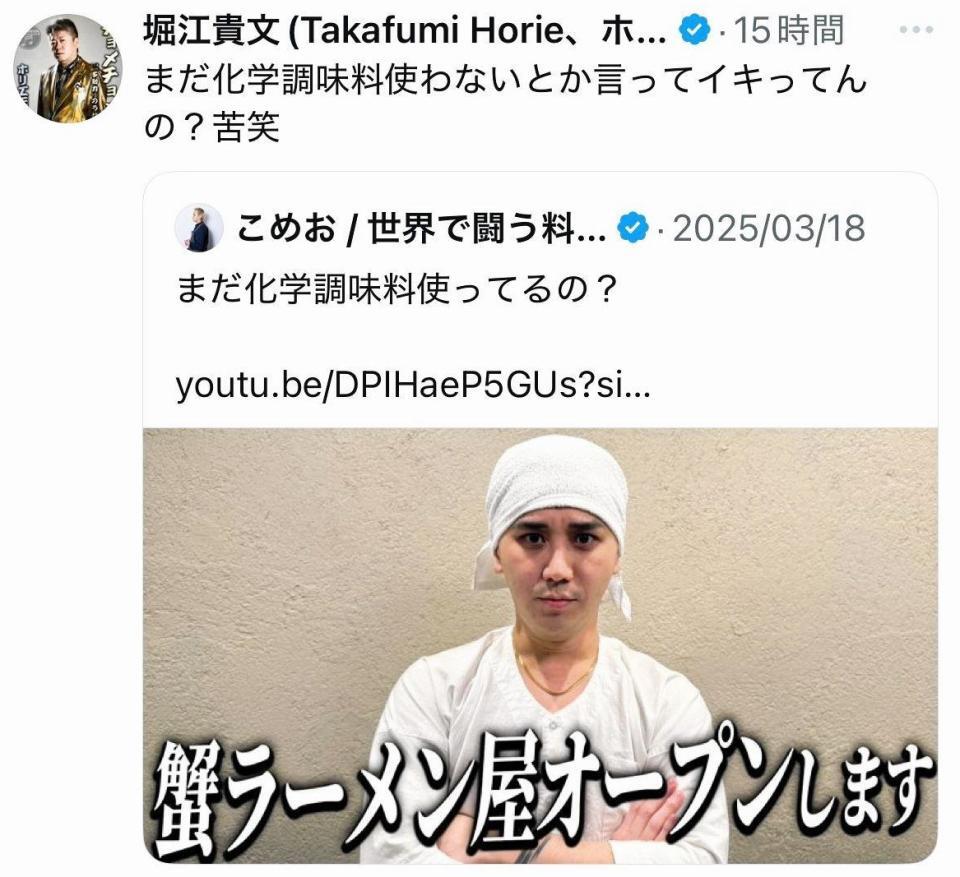Click the 苦笑 text ending the tweet
Image resolution: width=960 pixels, height=877 pixels.
246,128
